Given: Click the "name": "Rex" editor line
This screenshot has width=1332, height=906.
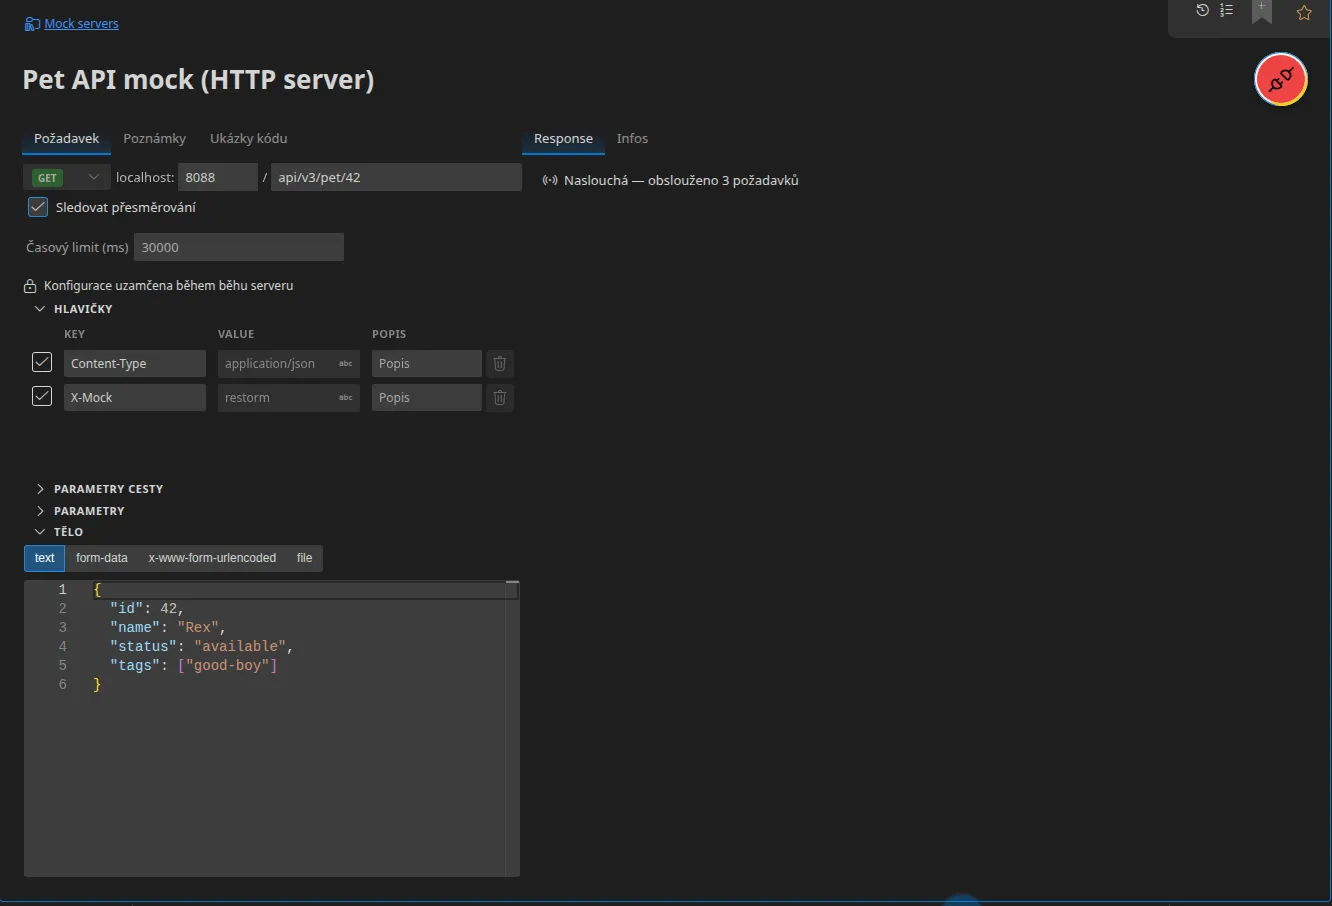Looking at the screenshot, I should 168,628.
